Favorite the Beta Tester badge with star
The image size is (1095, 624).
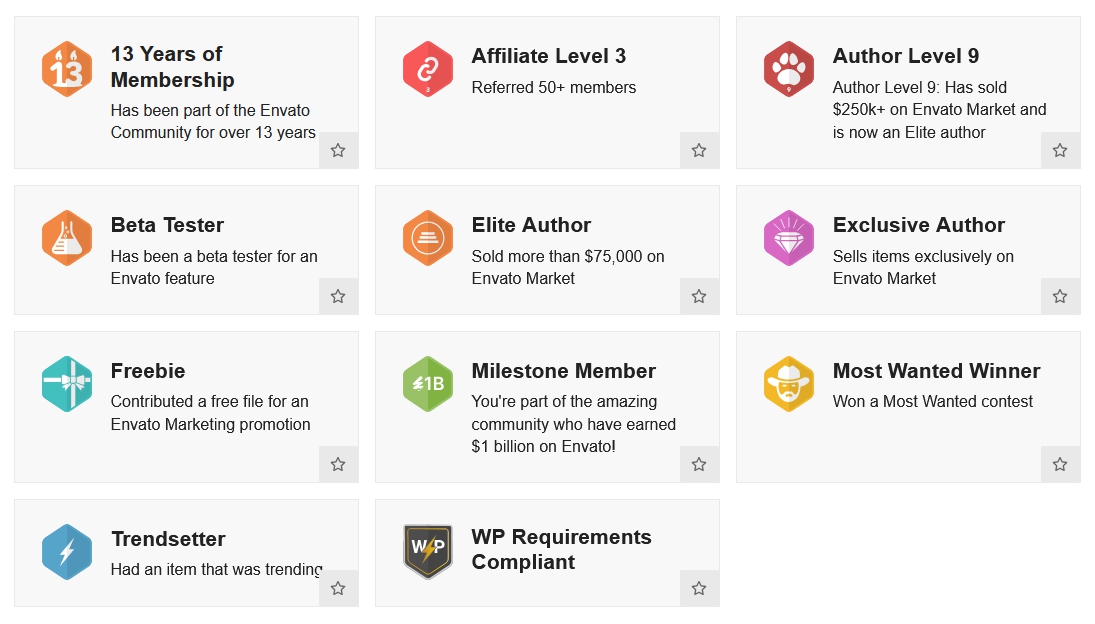[x=338, y=296]
